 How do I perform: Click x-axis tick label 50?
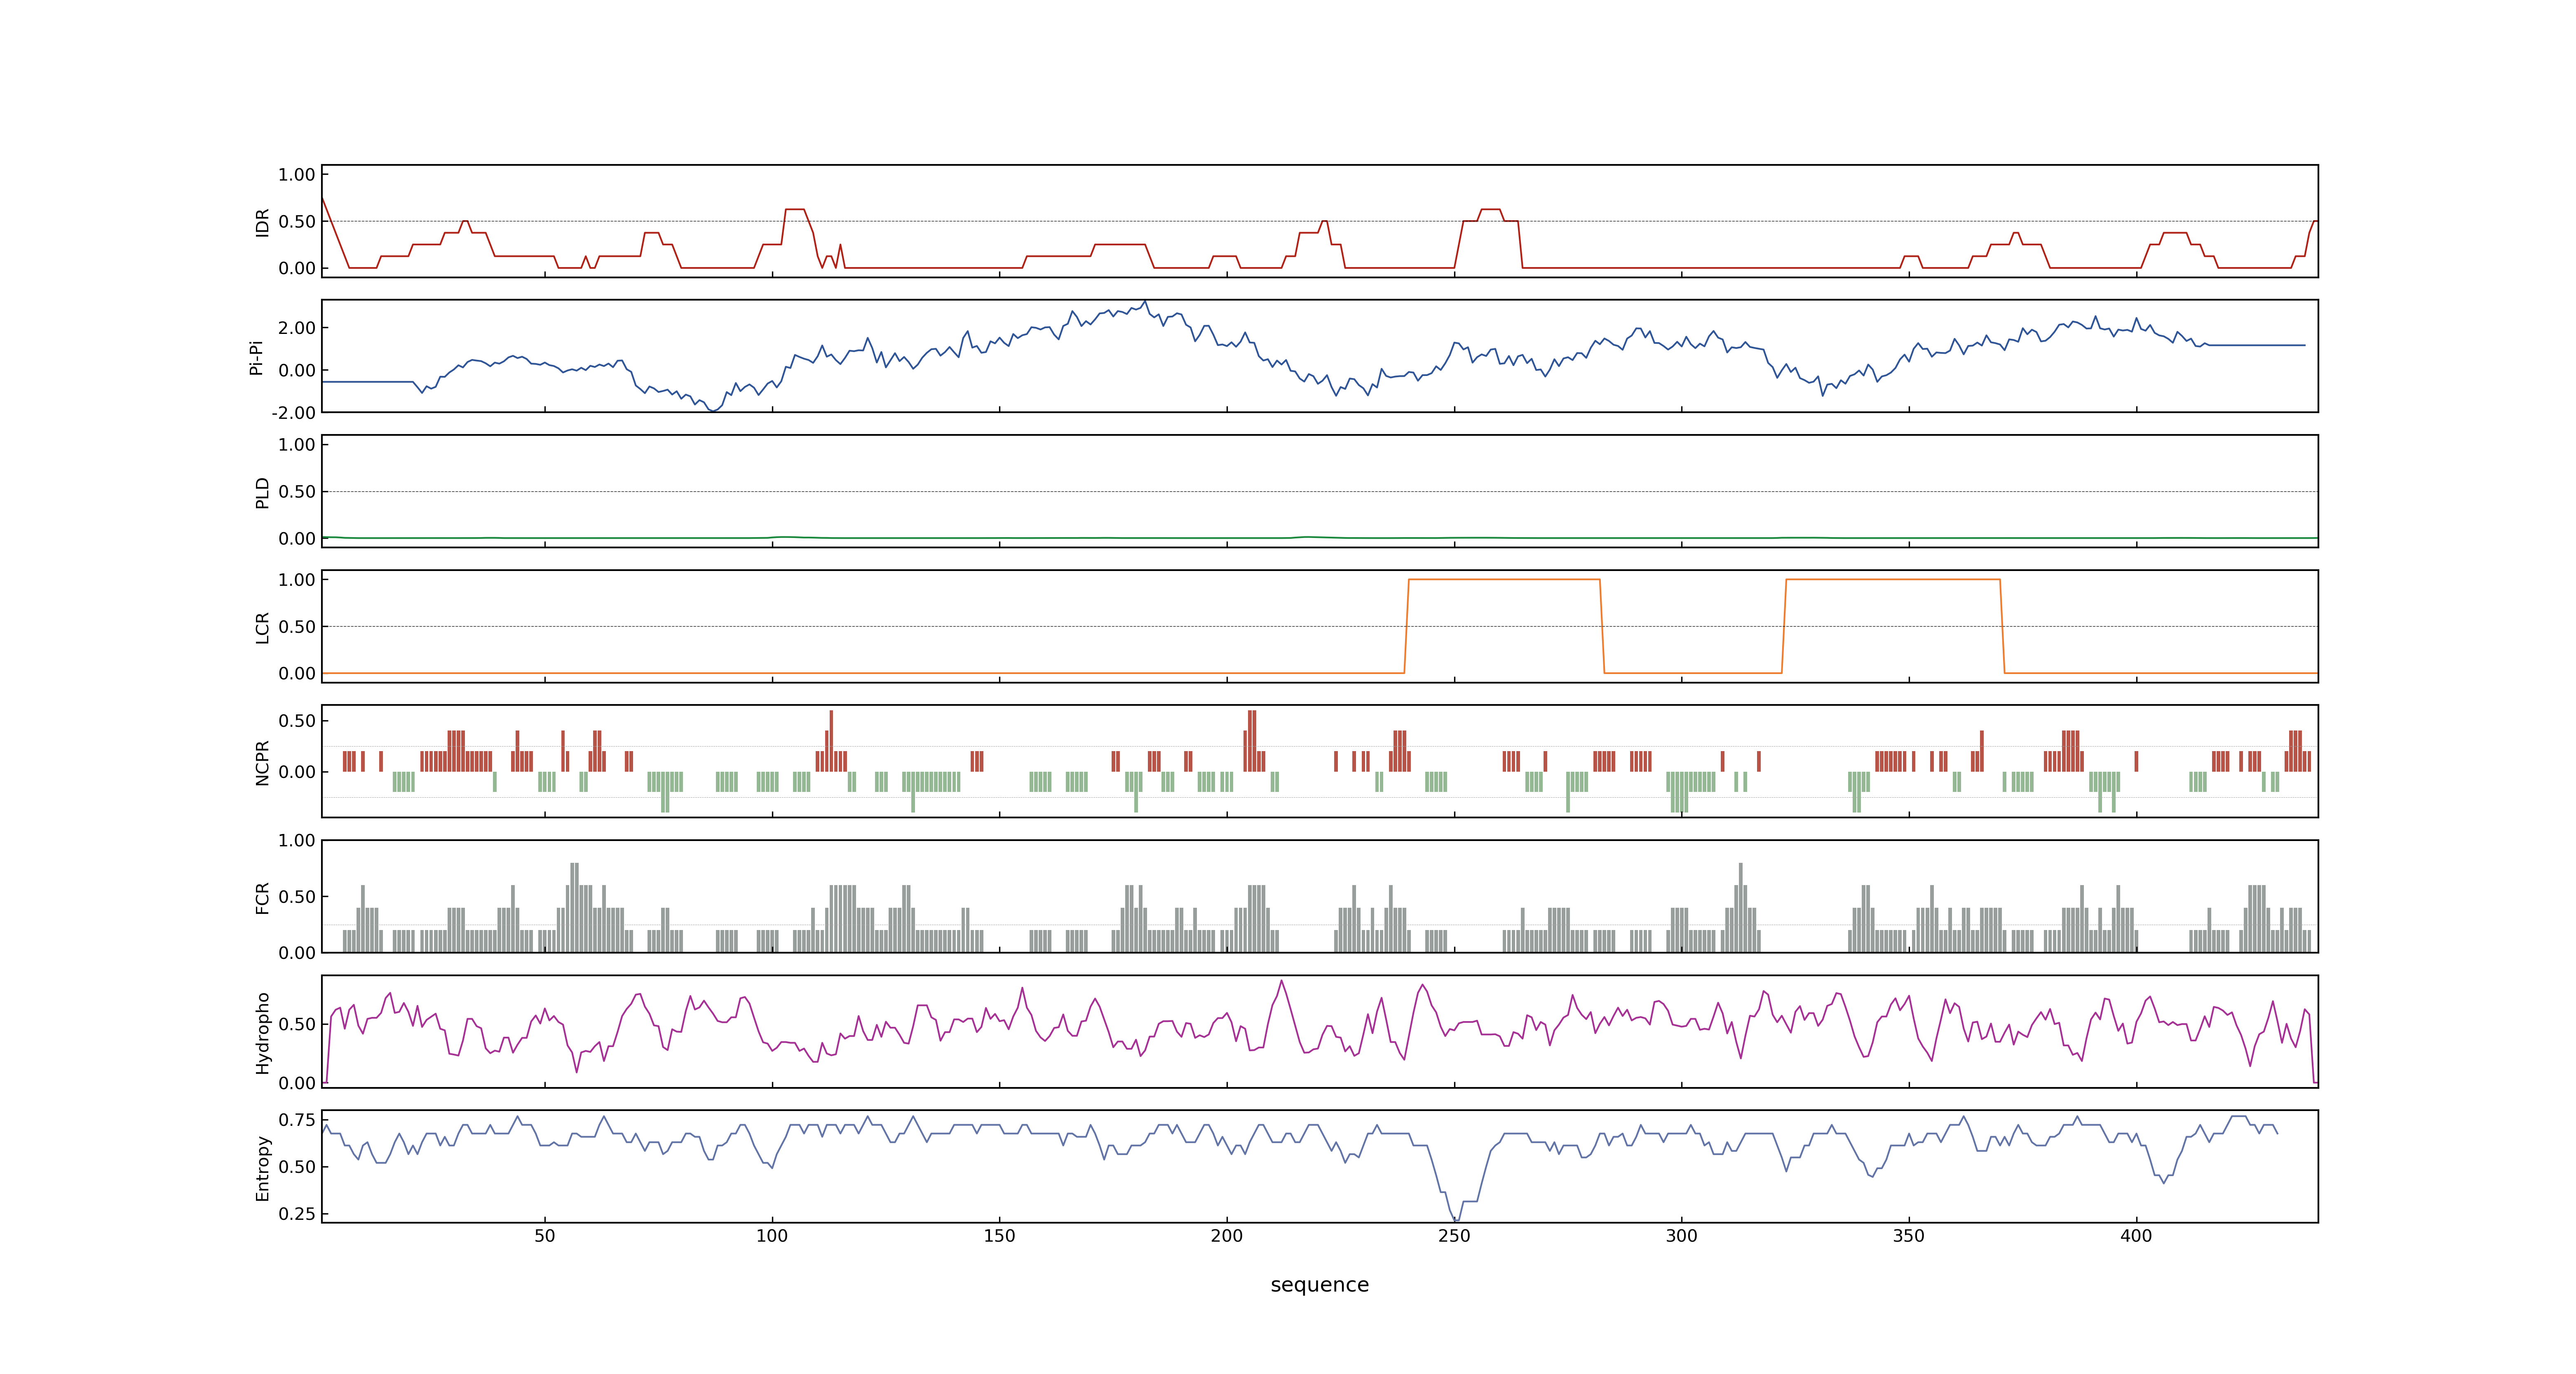pos(544,1236)
